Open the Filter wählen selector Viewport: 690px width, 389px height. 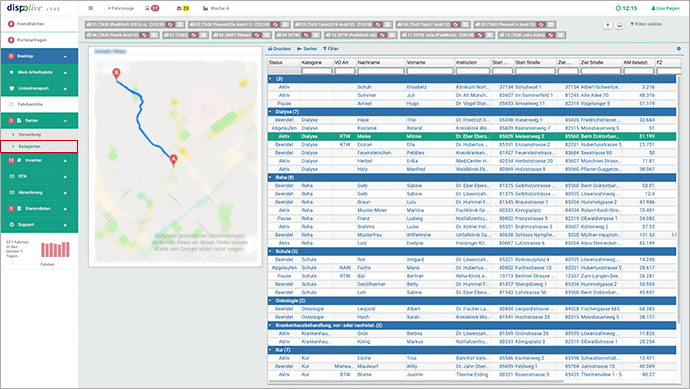(x=646, y=24)
